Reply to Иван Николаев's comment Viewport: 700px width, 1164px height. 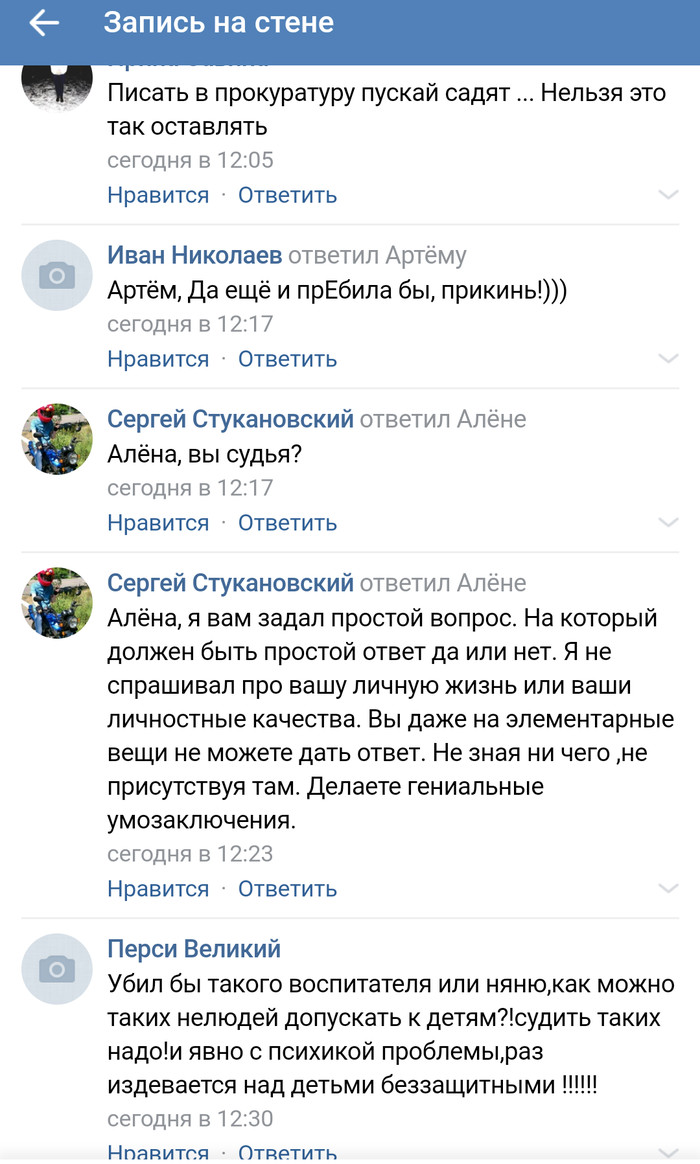point(287,359)
